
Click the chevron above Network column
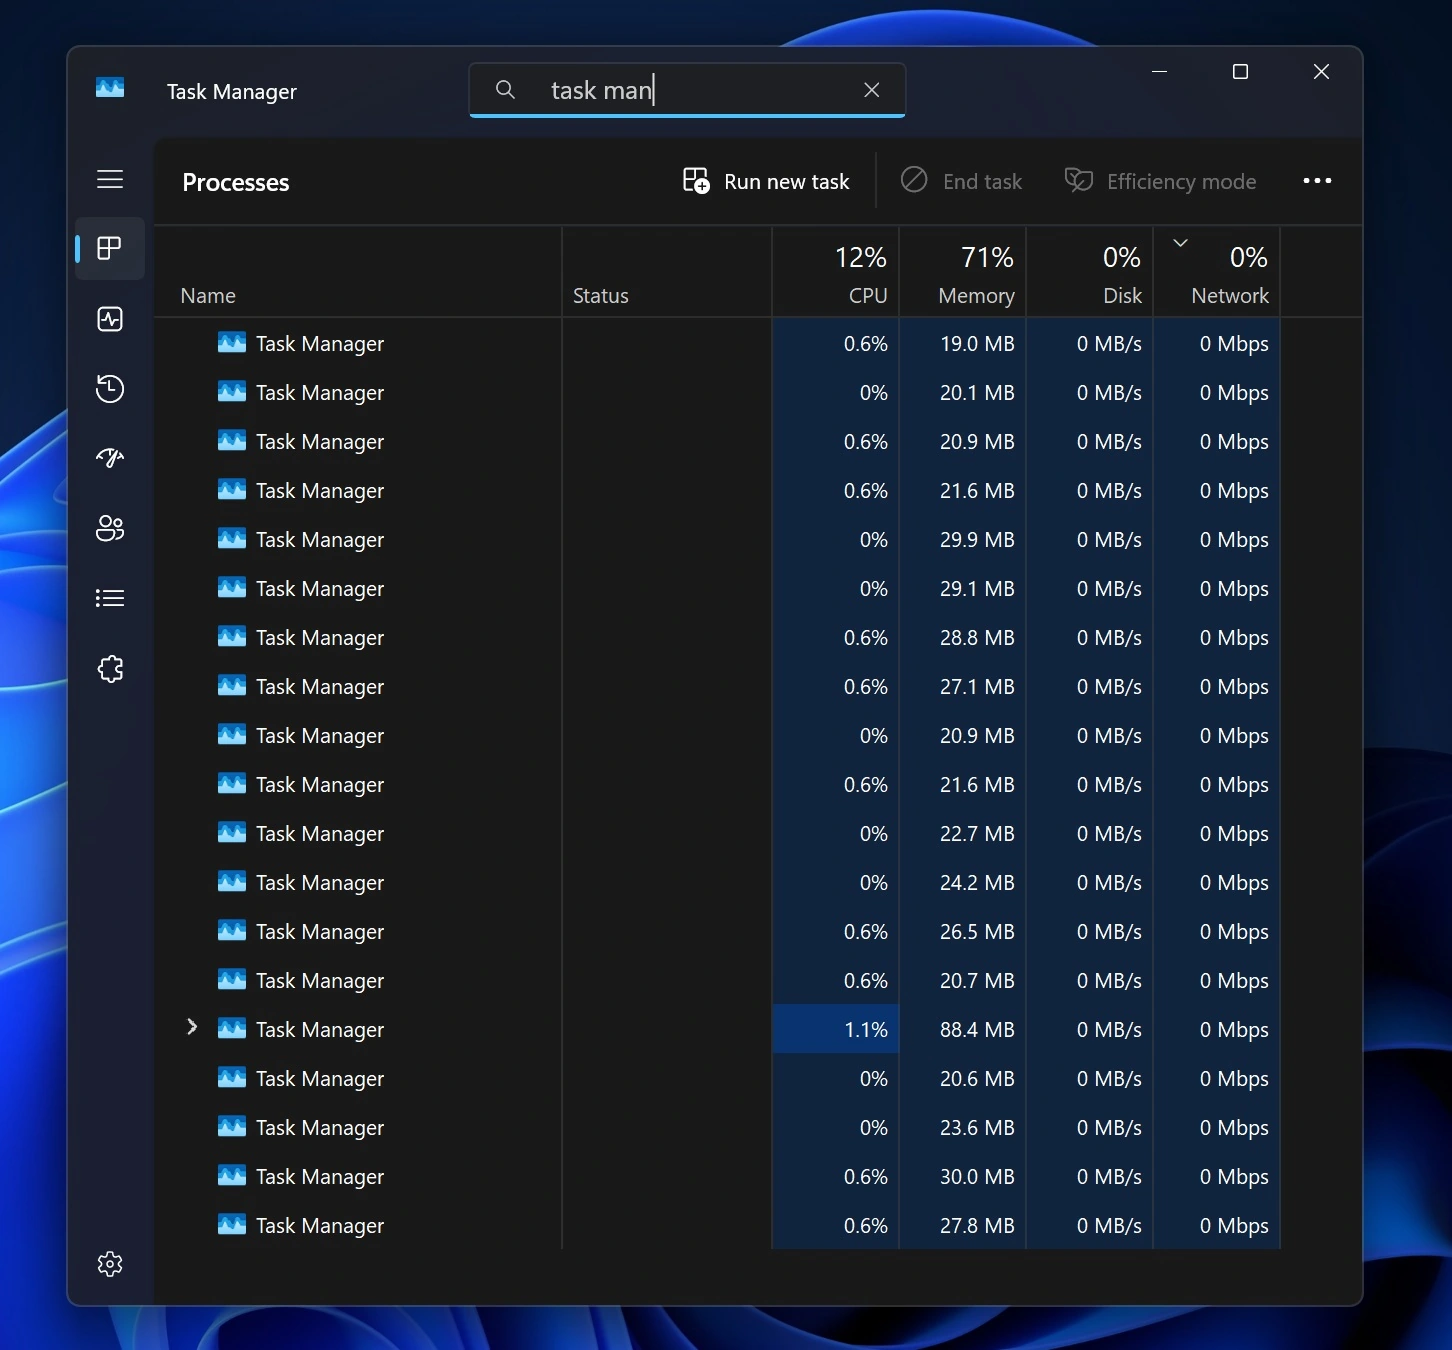click(x=1180, y=243)
